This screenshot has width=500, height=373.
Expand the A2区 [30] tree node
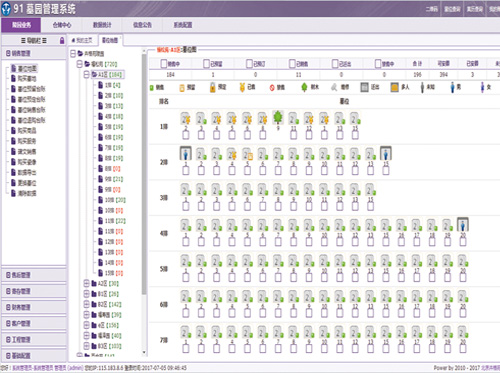coord(86,284)
